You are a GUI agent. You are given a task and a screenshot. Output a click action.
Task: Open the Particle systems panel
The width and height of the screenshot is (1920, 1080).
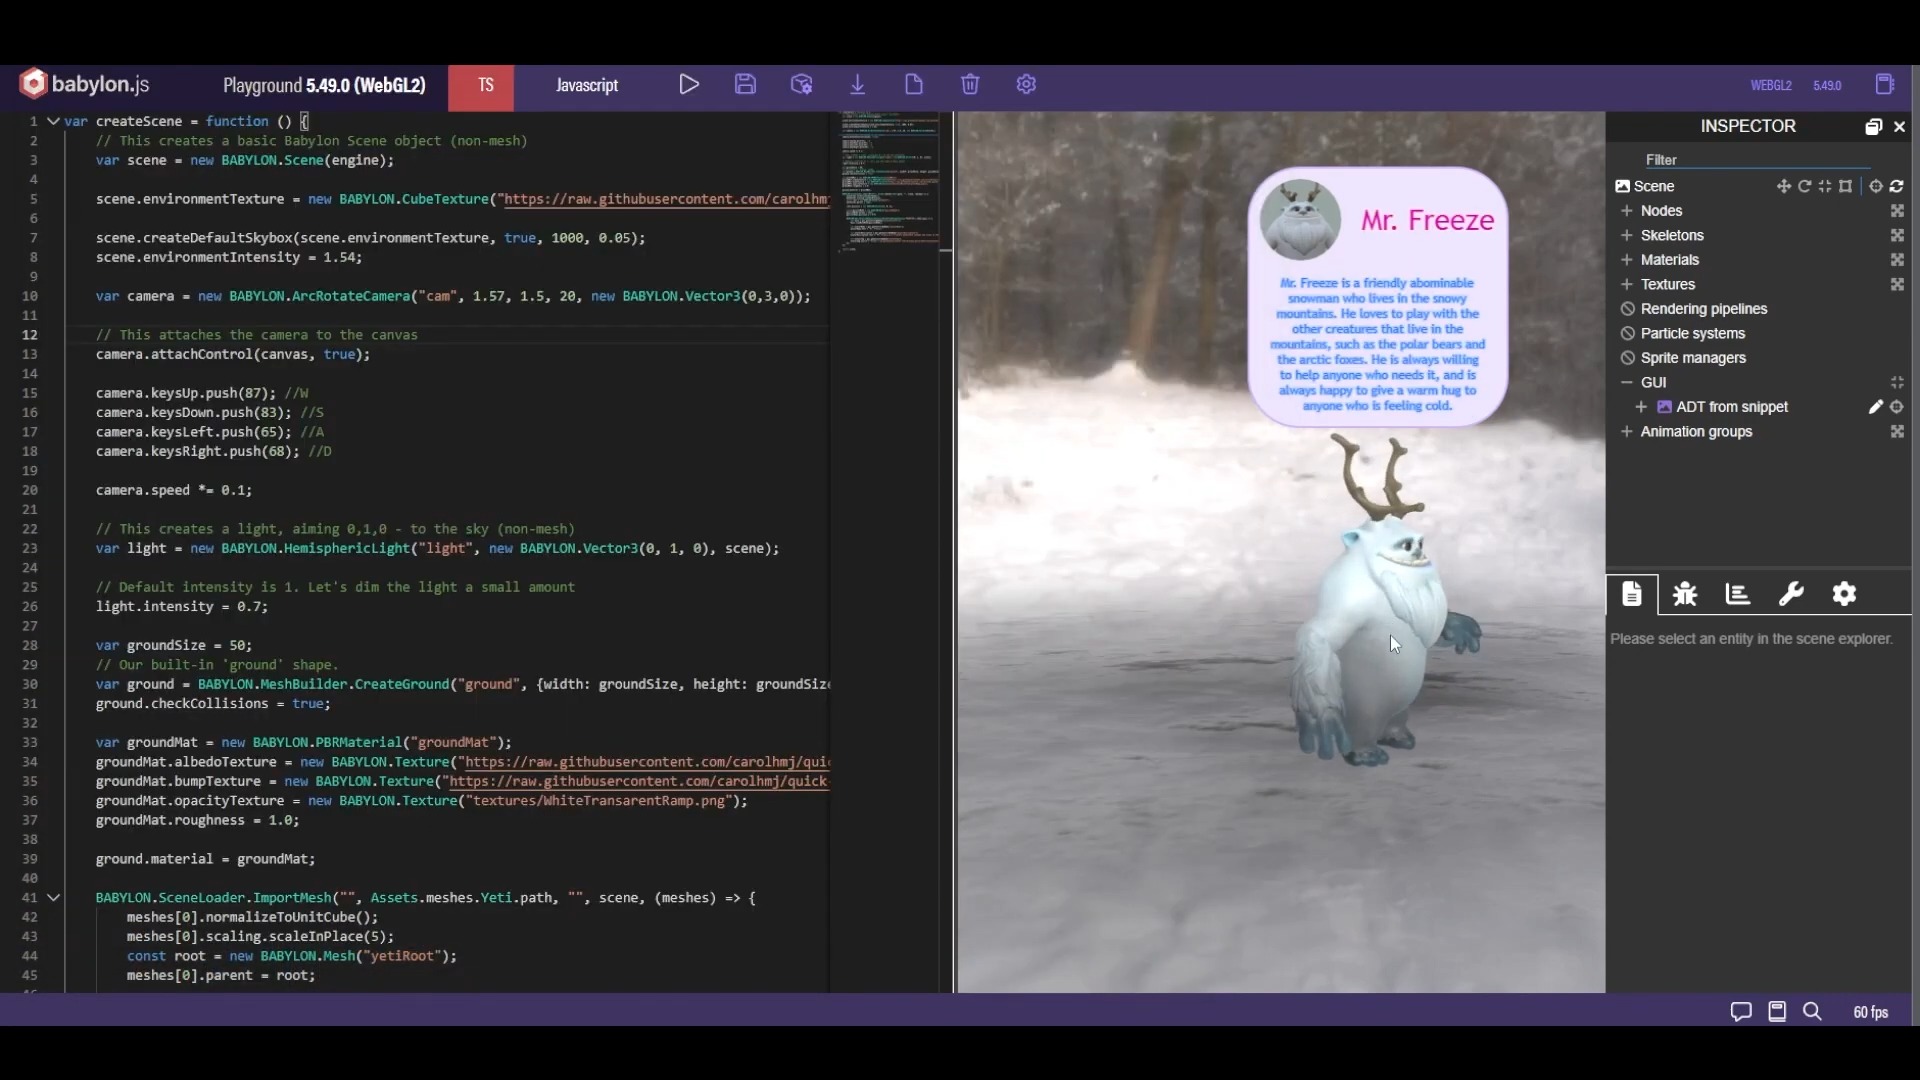1692,332
